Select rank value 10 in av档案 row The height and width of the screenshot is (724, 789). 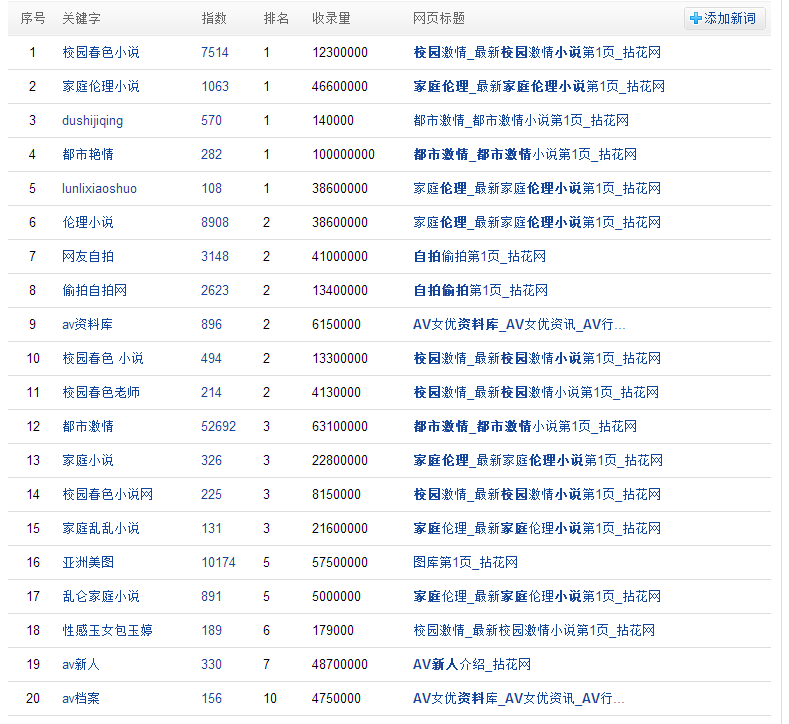point(270,698)
